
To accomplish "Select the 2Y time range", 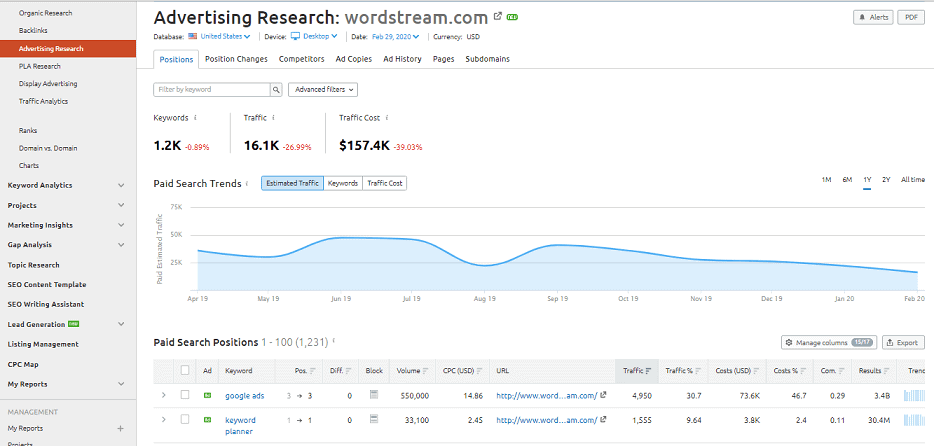I will tap(886, 180).
